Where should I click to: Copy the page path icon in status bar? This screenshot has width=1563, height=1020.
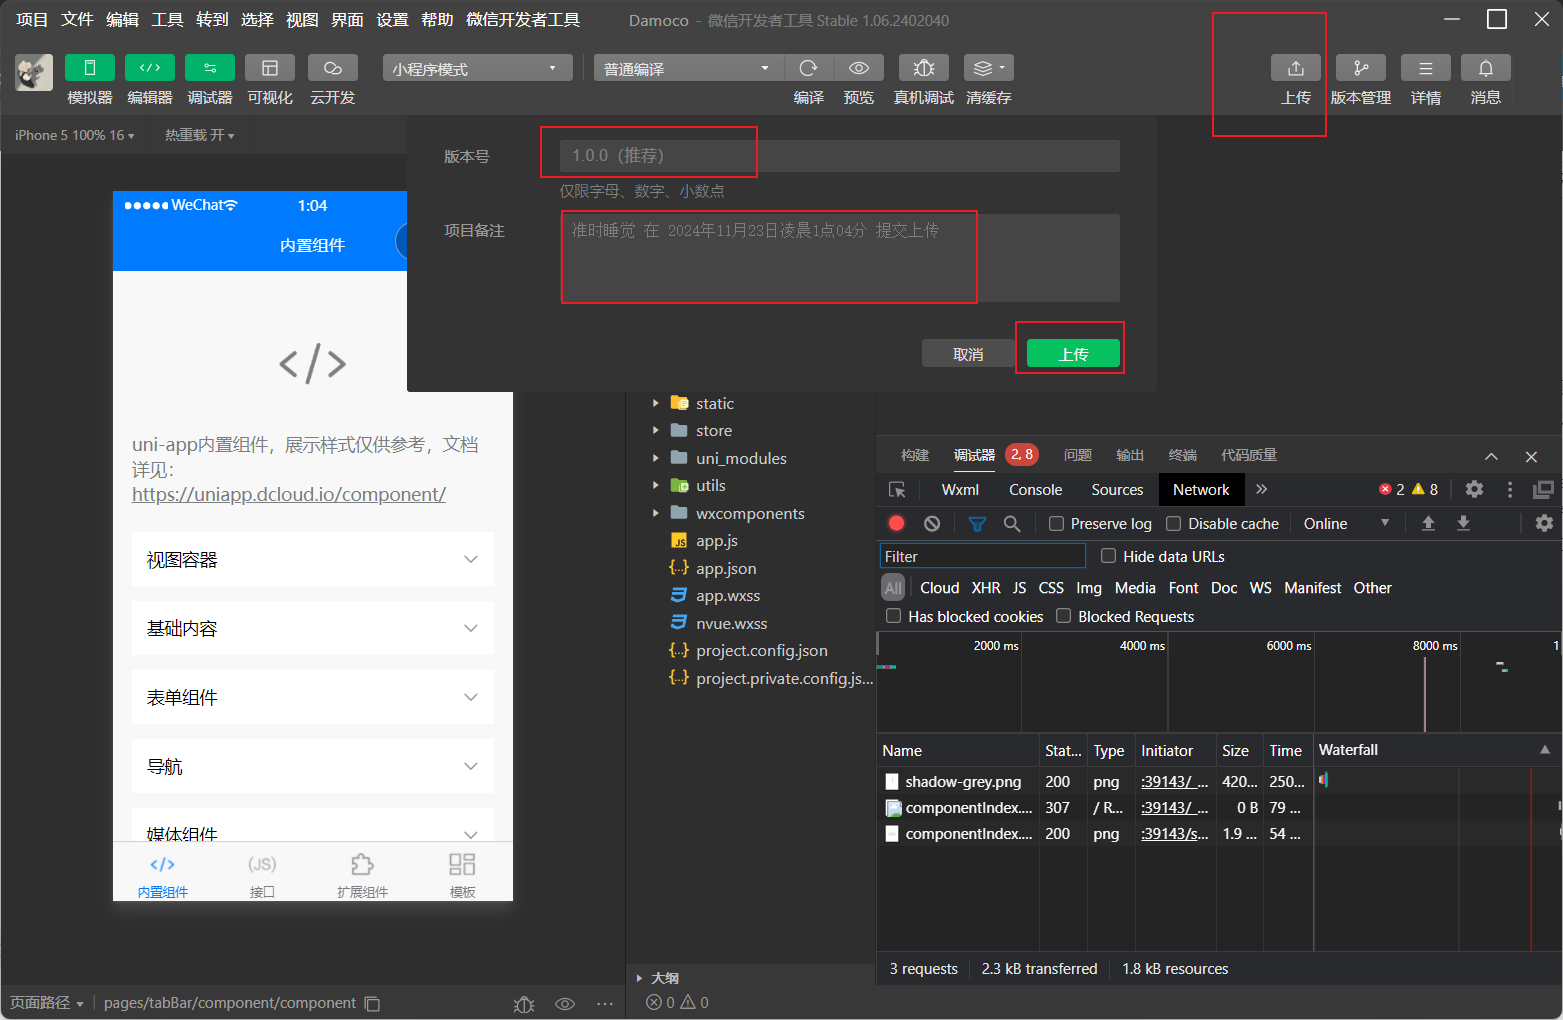pos(372,1003)
